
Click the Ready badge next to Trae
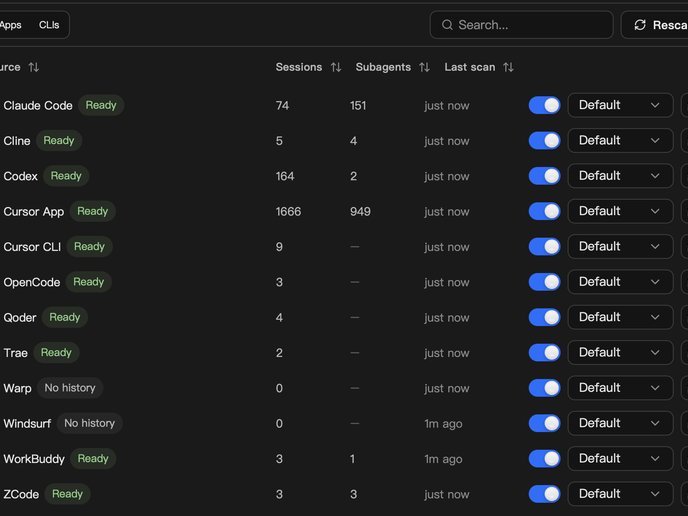point(56,353)
